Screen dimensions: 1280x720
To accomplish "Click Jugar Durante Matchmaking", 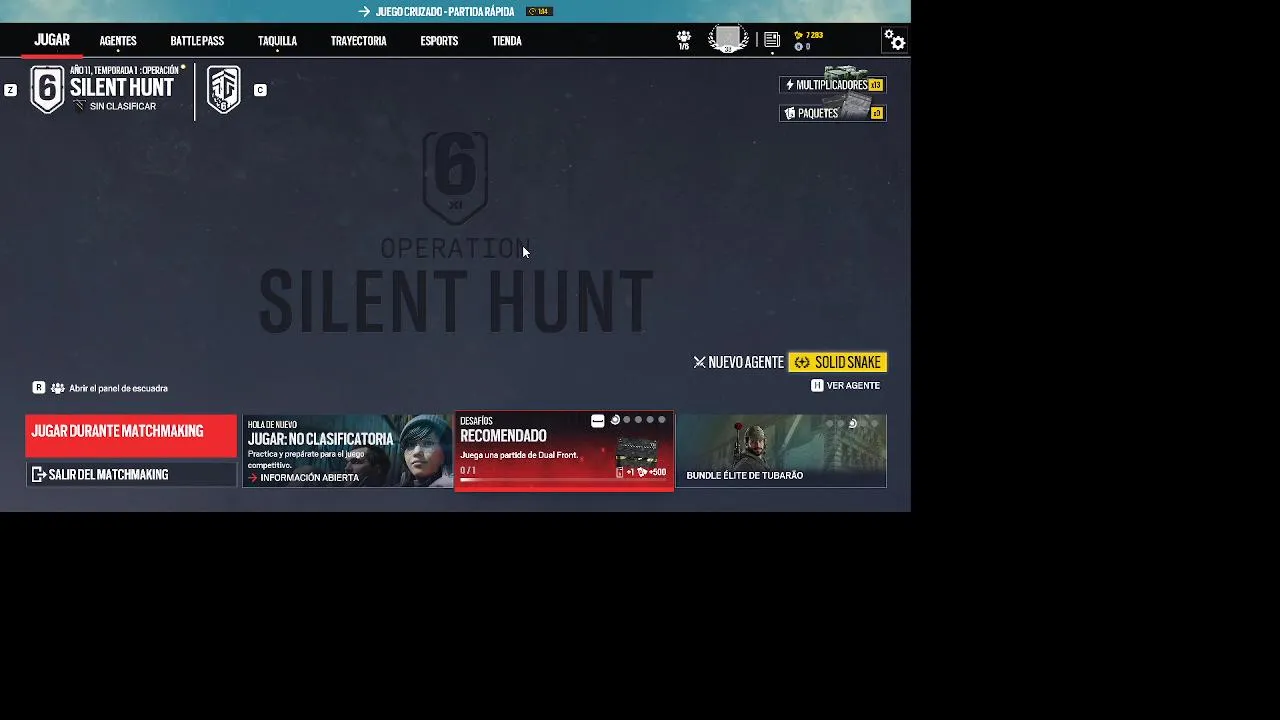I will [x=131, y=436].
